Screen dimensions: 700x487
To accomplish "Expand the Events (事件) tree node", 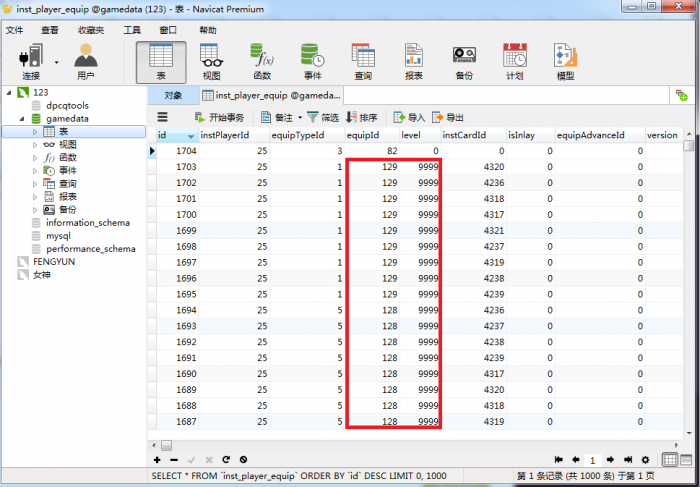I will [35, 171].
